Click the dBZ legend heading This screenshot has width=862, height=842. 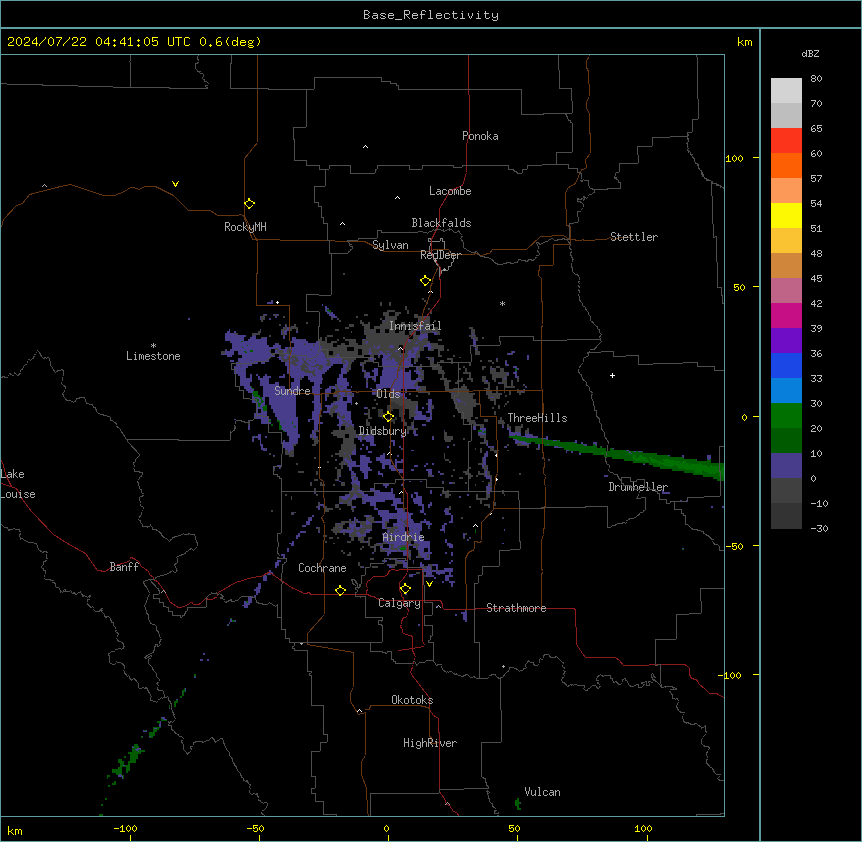(810, 54)
